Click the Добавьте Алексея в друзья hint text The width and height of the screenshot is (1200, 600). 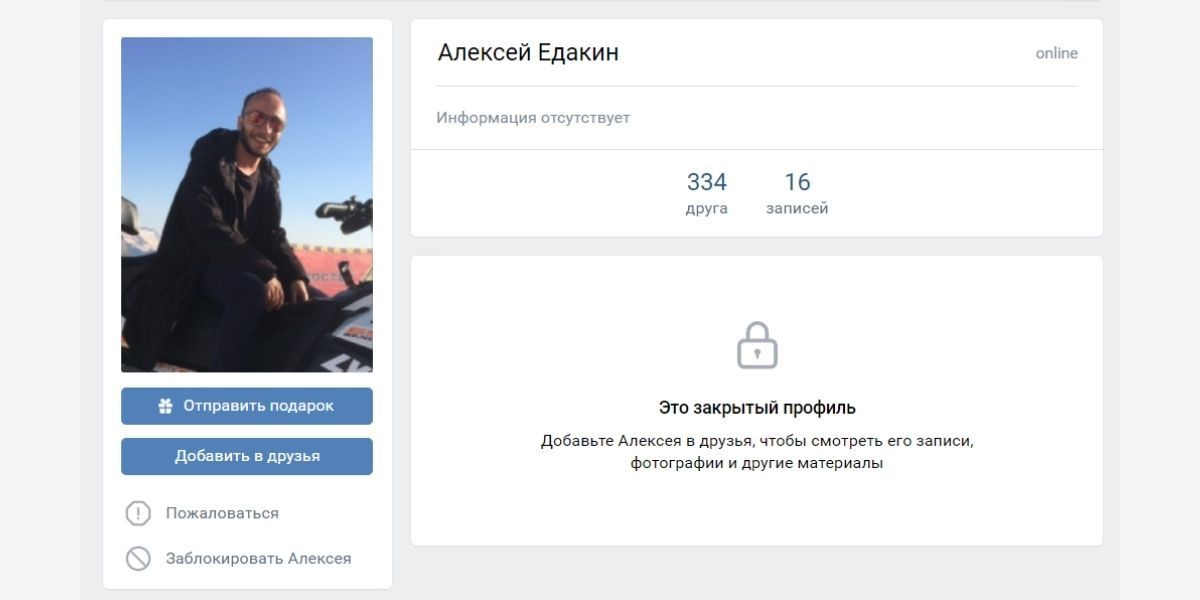[x=757, y=440]
